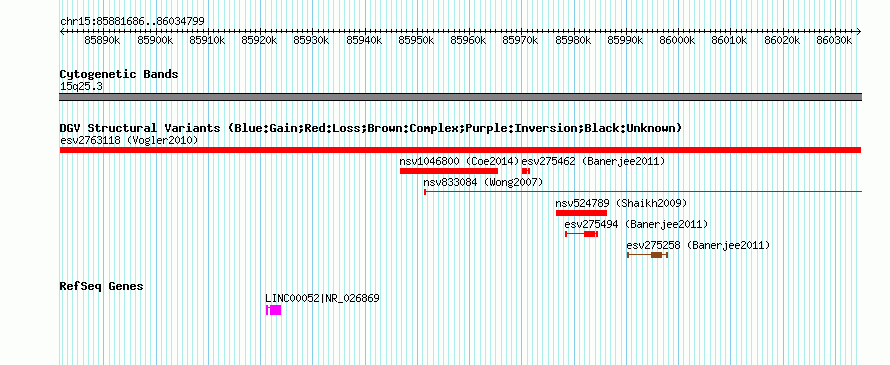
Task: Click the Cytogenetic Bands track title
Action: click(119, 74)
